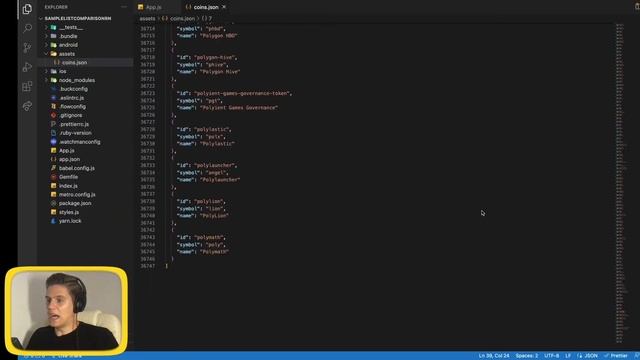
Task: Open the .ruby-version file
Action: (x=75, y=133)
